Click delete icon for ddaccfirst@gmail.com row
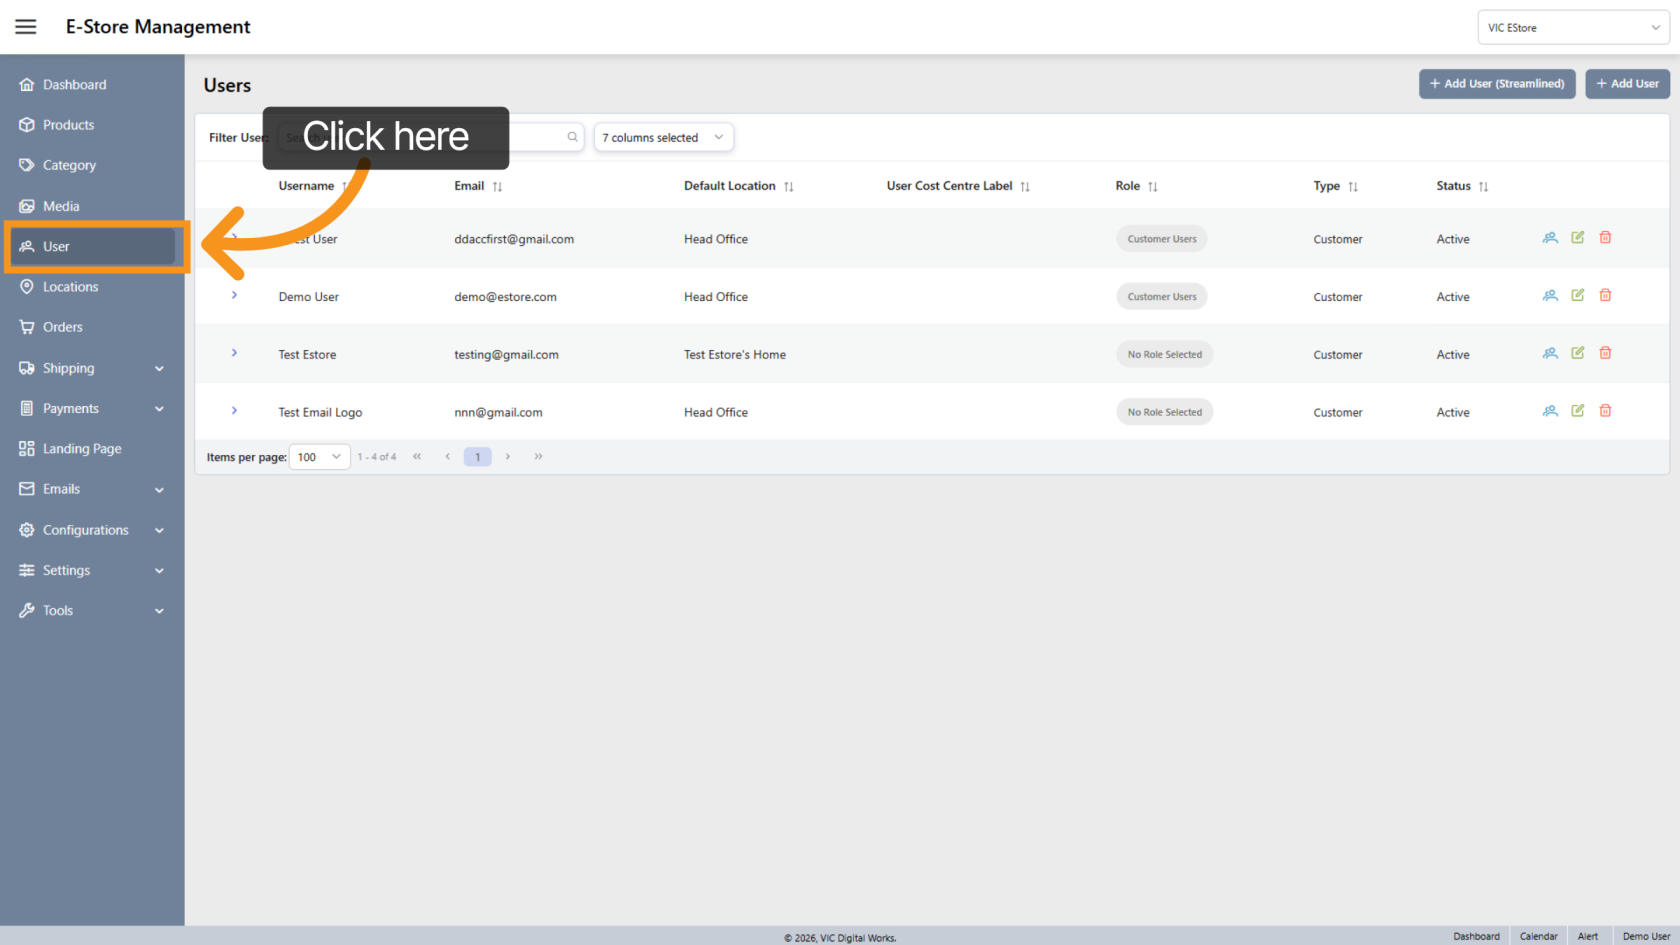This screenshot has width=1680, height=945. click(x=1605, y=238)
